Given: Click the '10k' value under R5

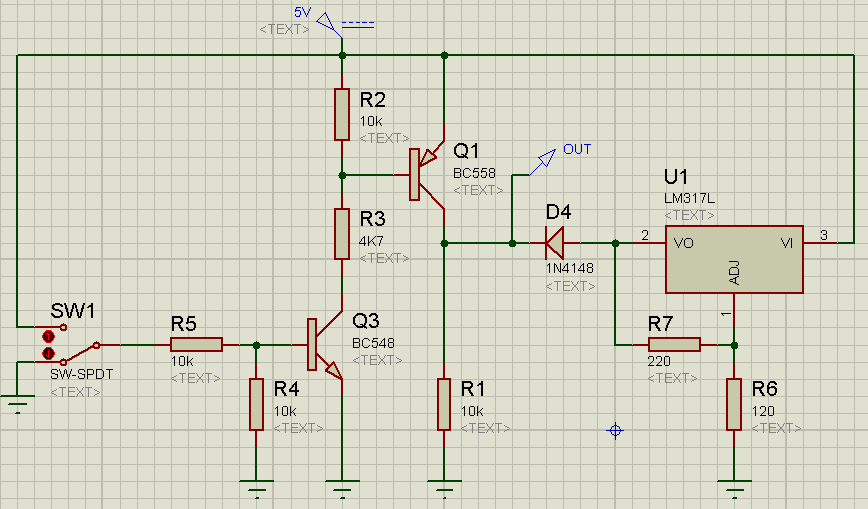Looking at the screenshot, I should (182, 362).
